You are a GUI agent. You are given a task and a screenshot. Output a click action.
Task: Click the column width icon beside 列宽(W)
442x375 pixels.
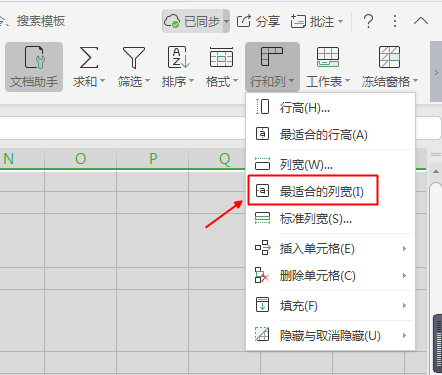coord(263,164)
